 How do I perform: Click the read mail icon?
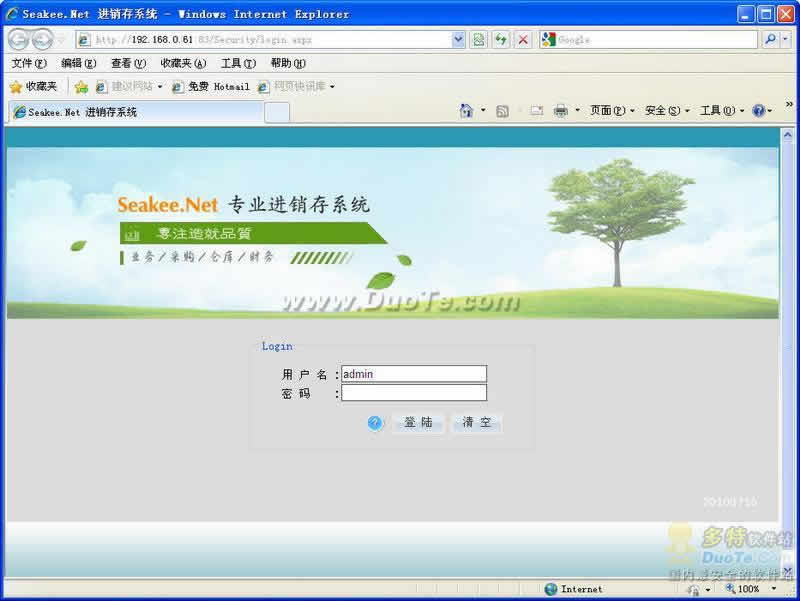(536, 111)
